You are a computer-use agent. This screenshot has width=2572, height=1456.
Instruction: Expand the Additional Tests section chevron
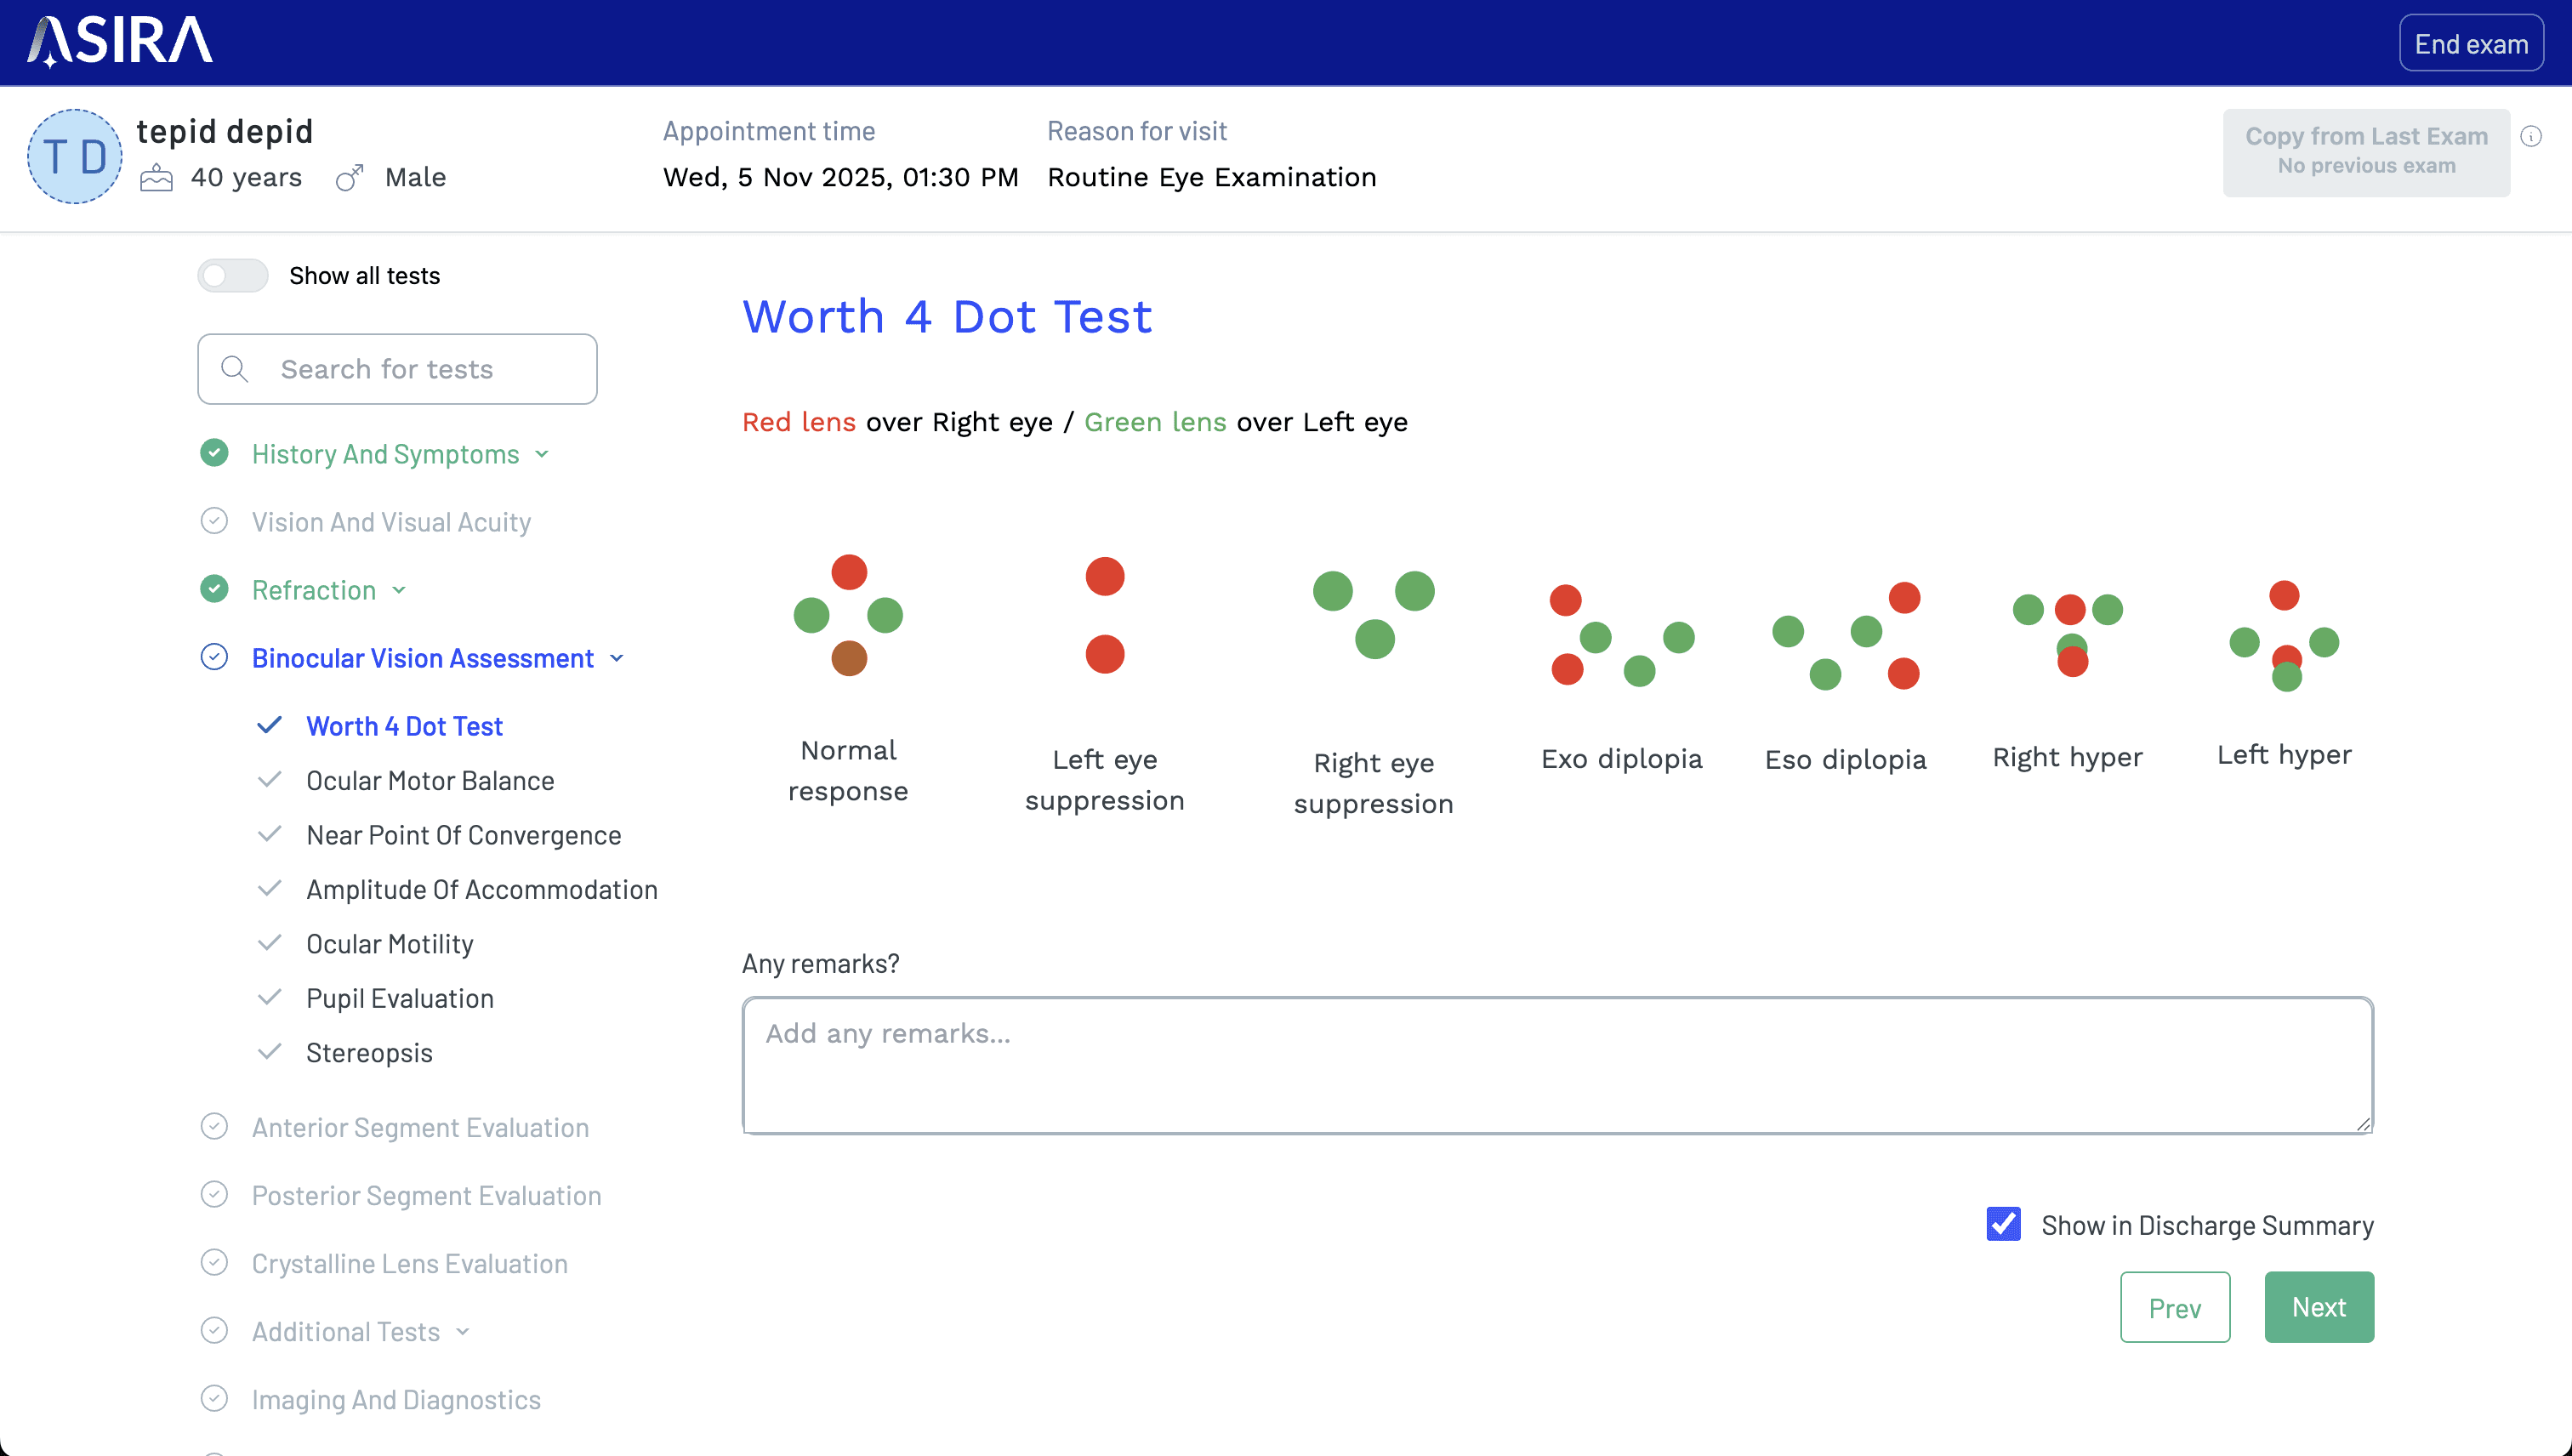point(462,1331)
